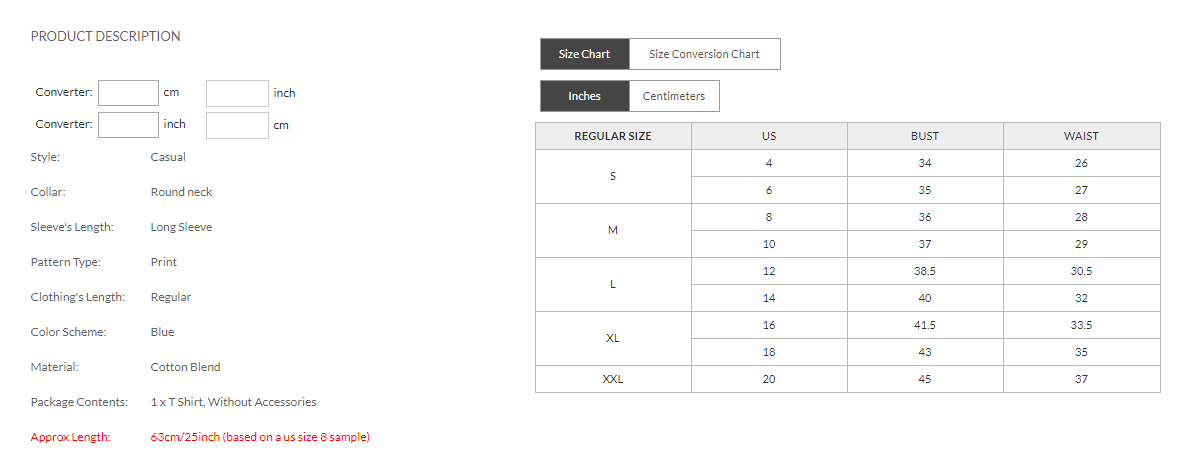
Task: Click the red Approx Length label
Action: pos(70,437)
